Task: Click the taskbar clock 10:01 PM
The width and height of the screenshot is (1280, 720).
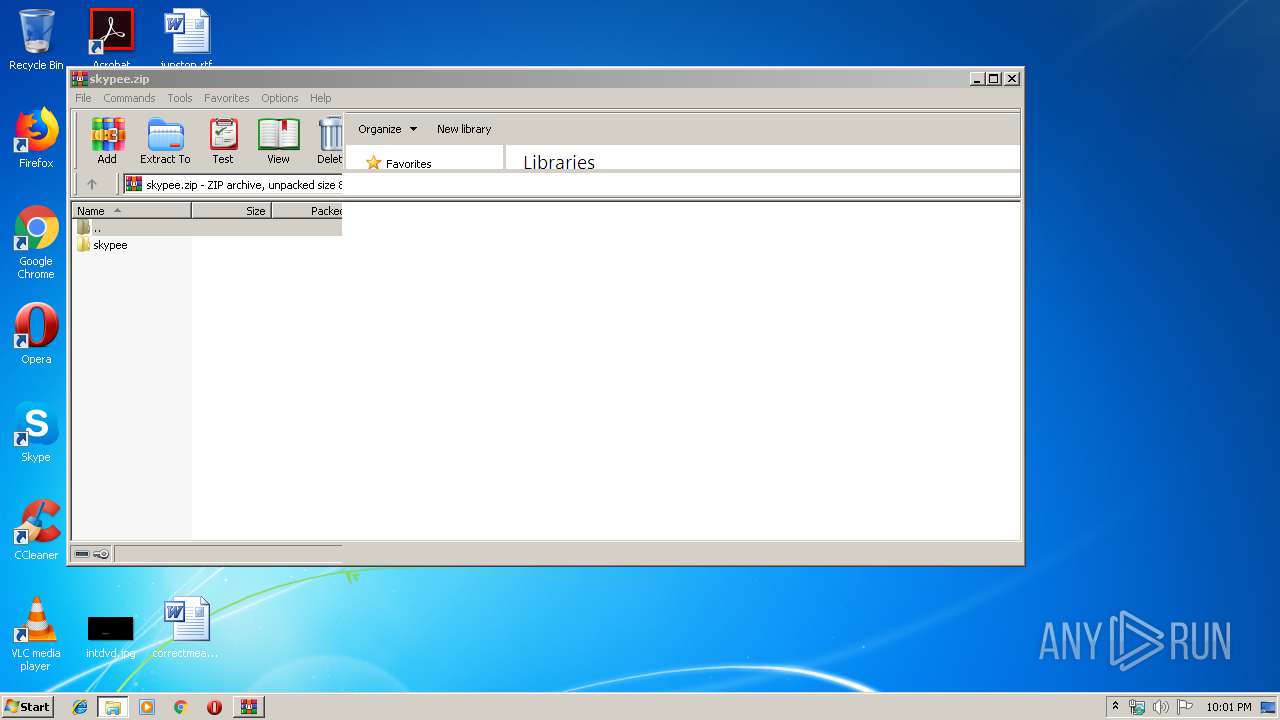Action: point(1228,707)
